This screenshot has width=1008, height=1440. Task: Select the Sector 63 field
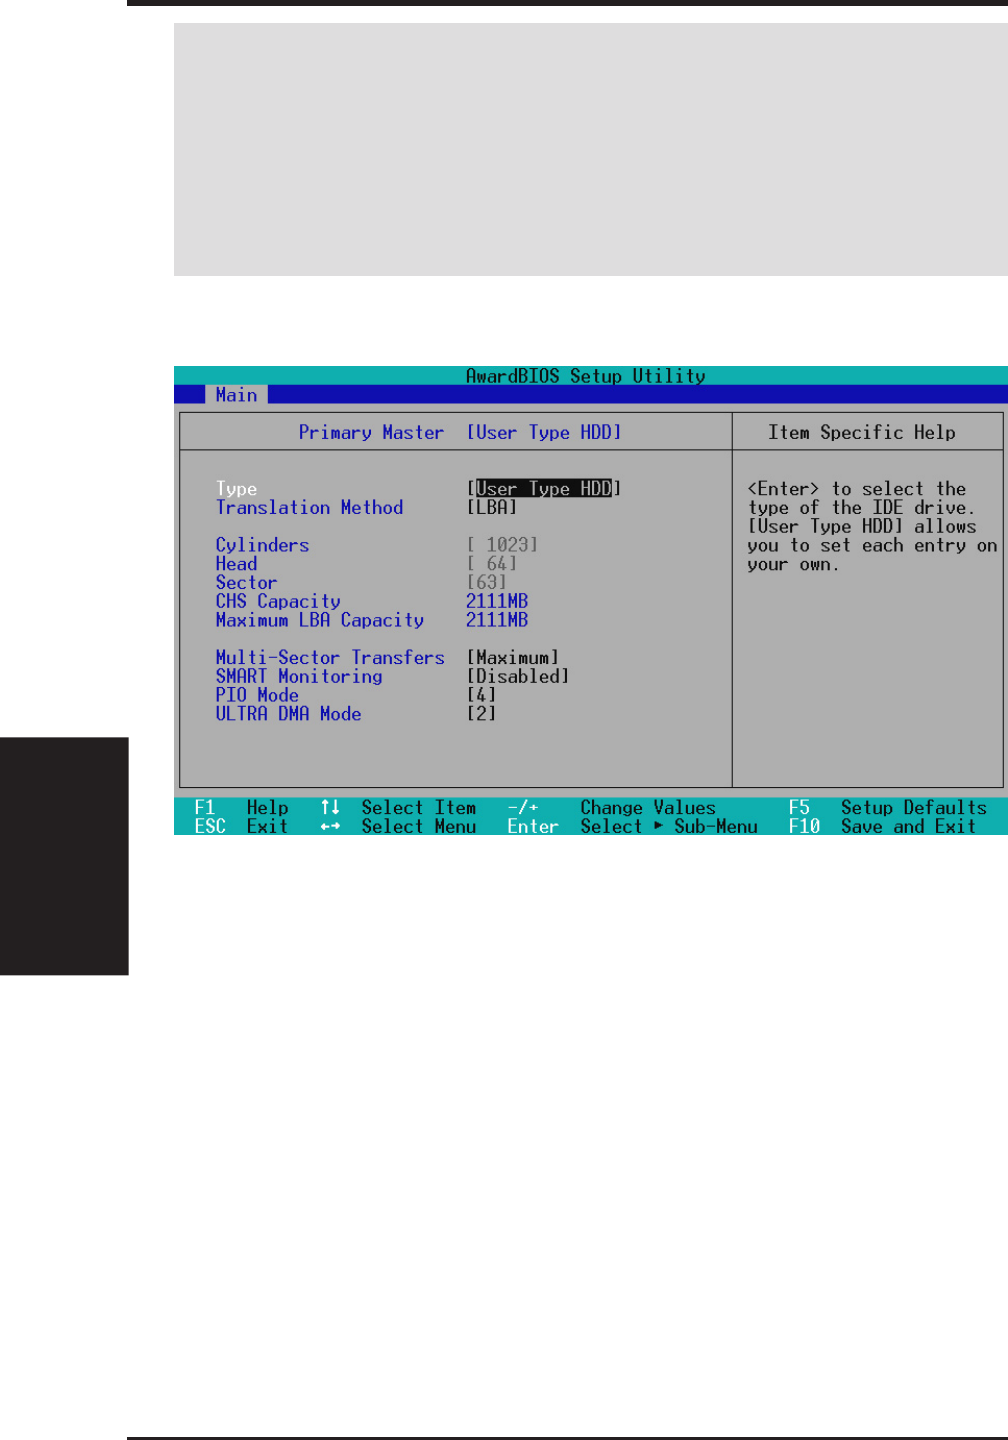coord(487,583)
